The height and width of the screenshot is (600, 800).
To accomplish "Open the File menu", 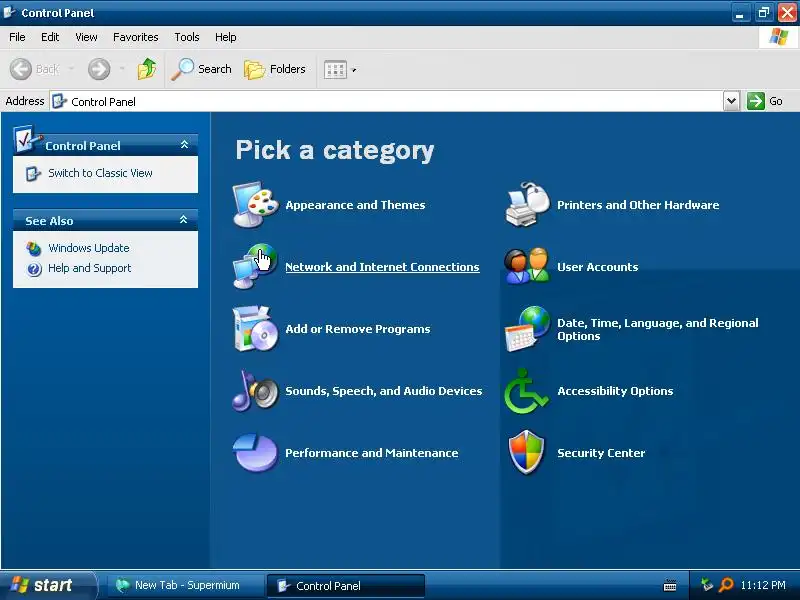I will tap(17, 37).
